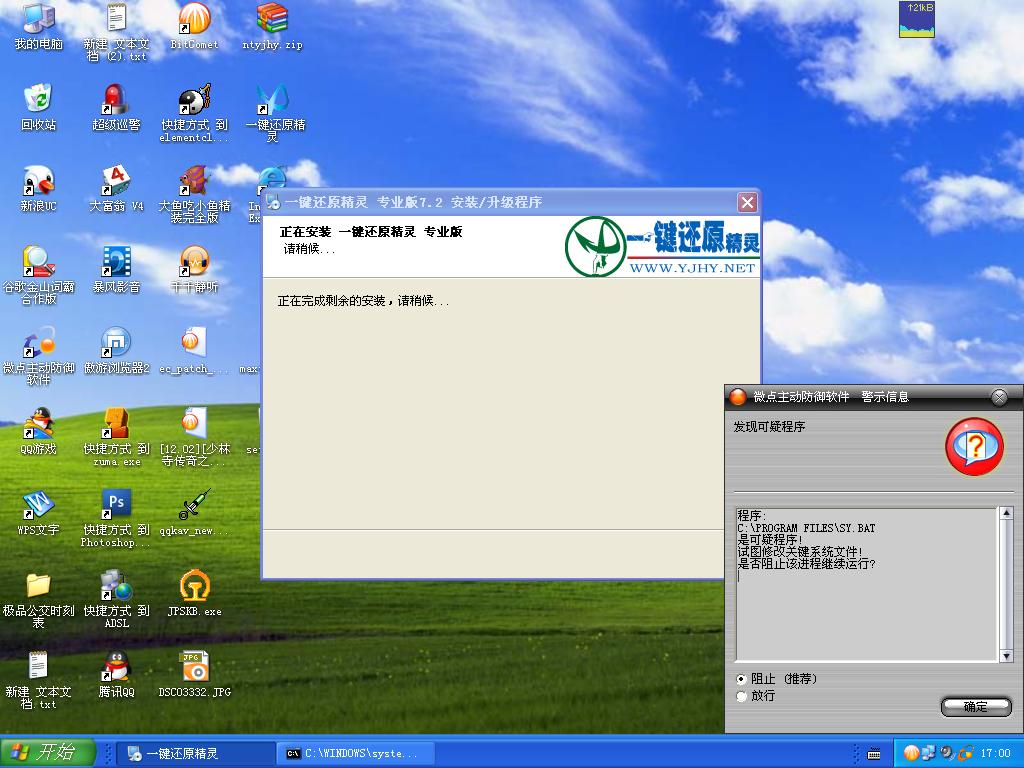
Task: Select the shortcut to zuma.exe icon
Action: tap(116, 436)
